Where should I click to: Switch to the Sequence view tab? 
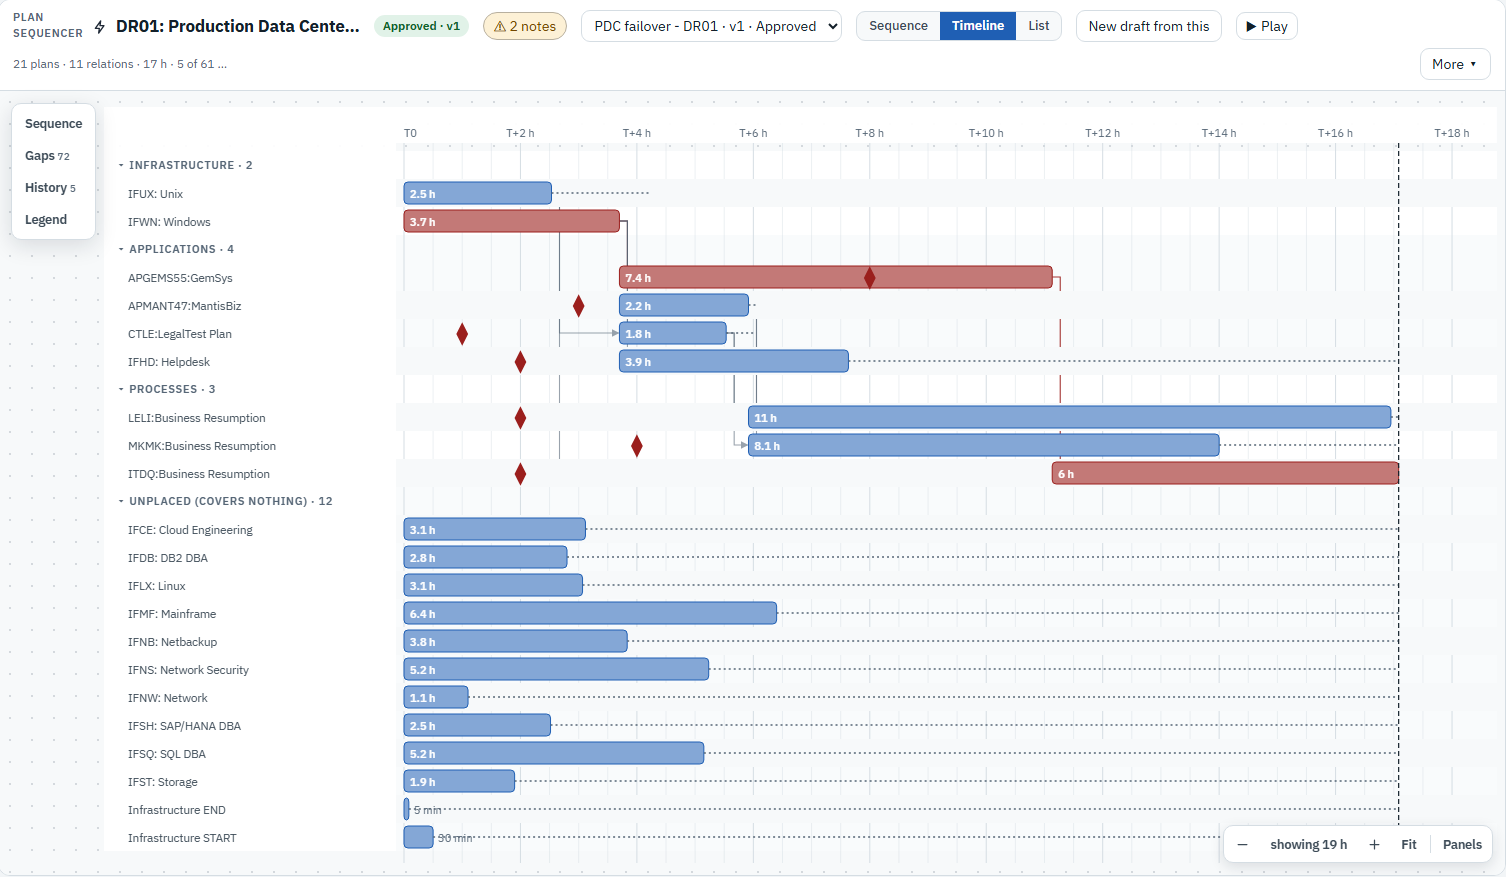pos(898,26)
